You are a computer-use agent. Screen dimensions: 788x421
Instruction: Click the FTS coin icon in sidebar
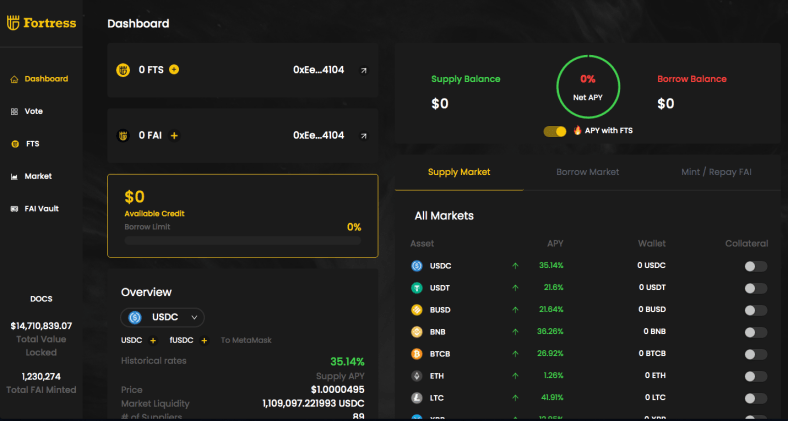point(15,144)
